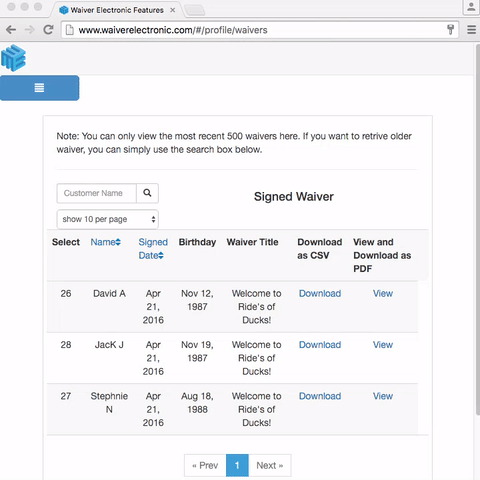Click birthday Aug 18, 1988
The image size is (480, 480).
[197, 403]
